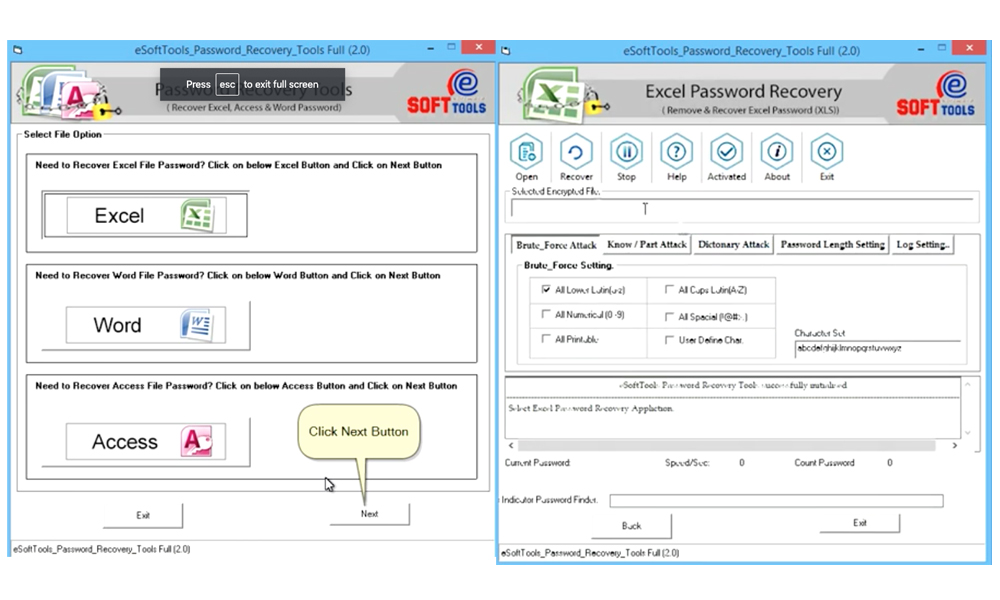The width and height of the screenshot is (1000, 600).
Task: Click the Stop toolbar icon
Action: [626, 157]
